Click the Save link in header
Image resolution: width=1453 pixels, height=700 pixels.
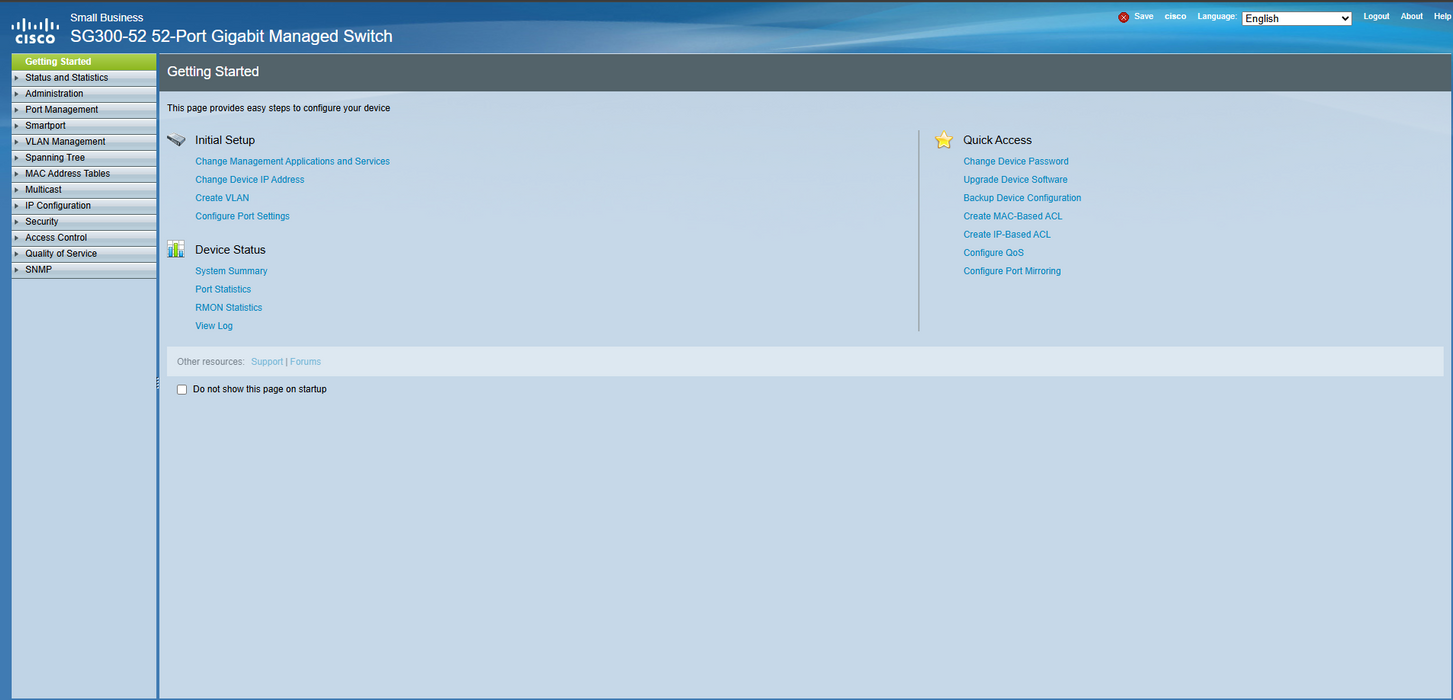click(1143, 17)
